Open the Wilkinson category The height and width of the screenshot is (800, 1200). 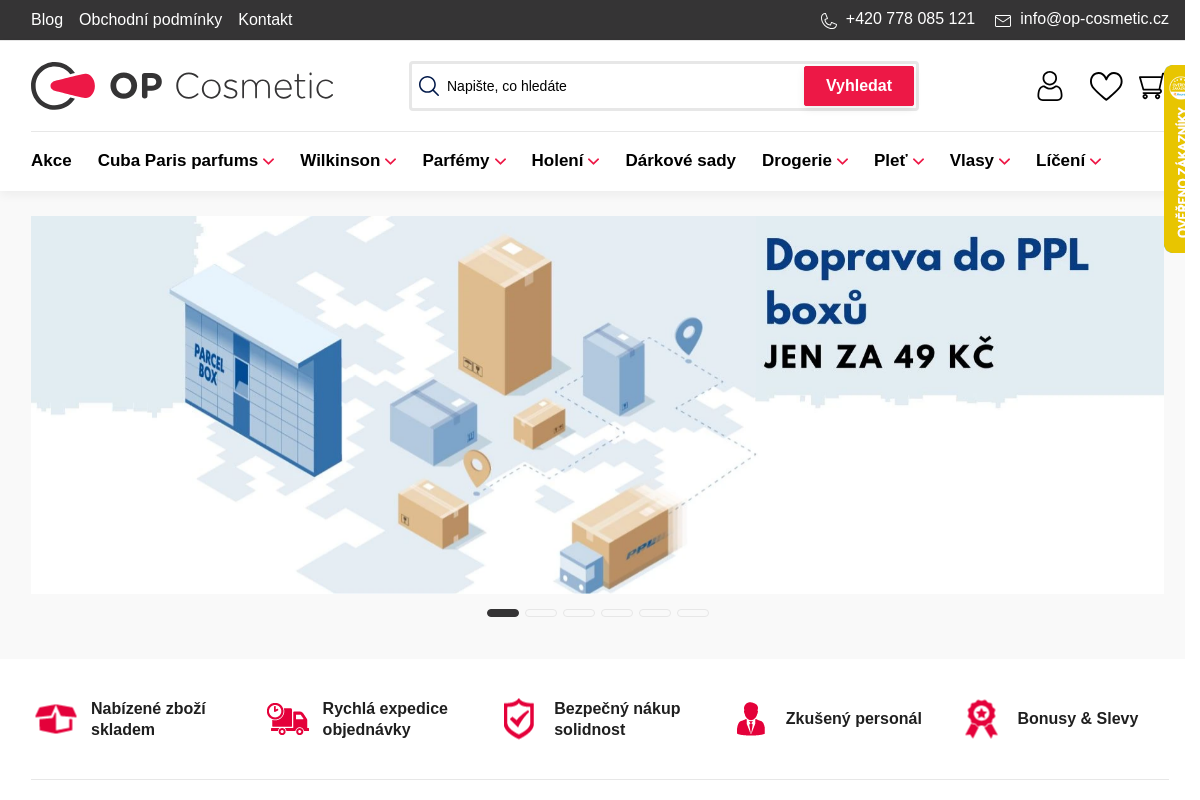(x=340, y=161)
